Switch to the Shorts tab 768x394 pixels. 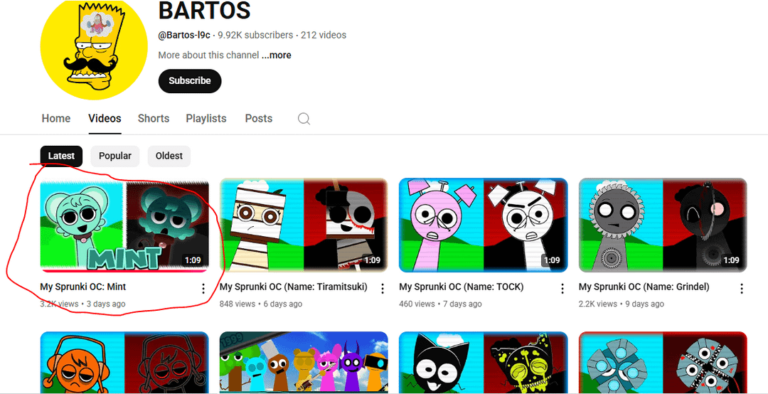click(x=153, y=119)
